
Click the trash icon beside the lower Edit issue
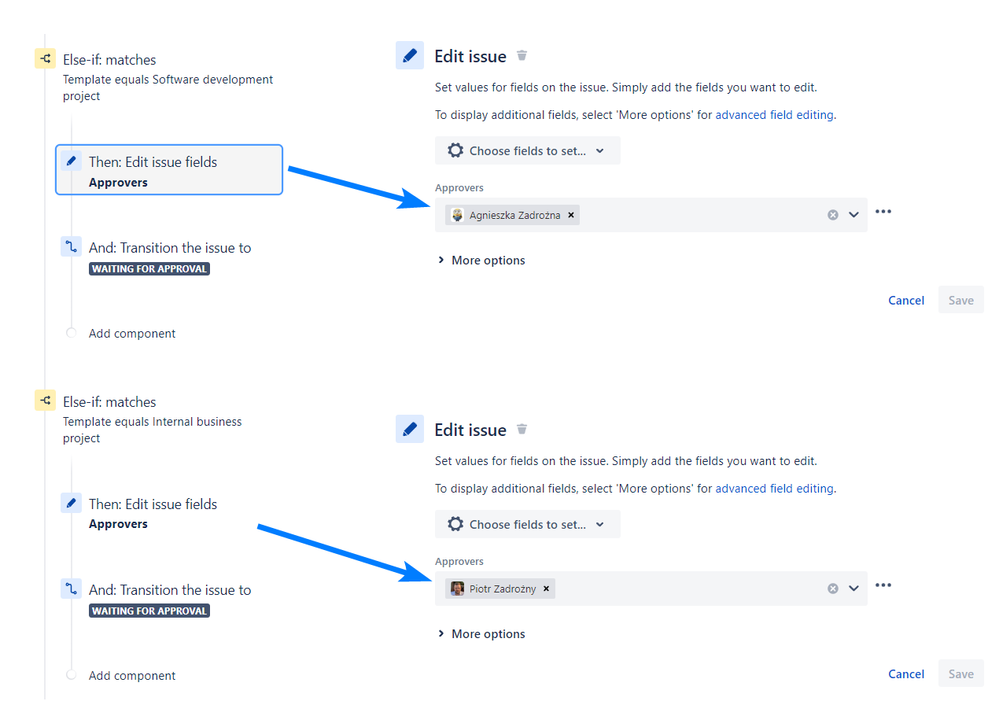click(522, 430)
